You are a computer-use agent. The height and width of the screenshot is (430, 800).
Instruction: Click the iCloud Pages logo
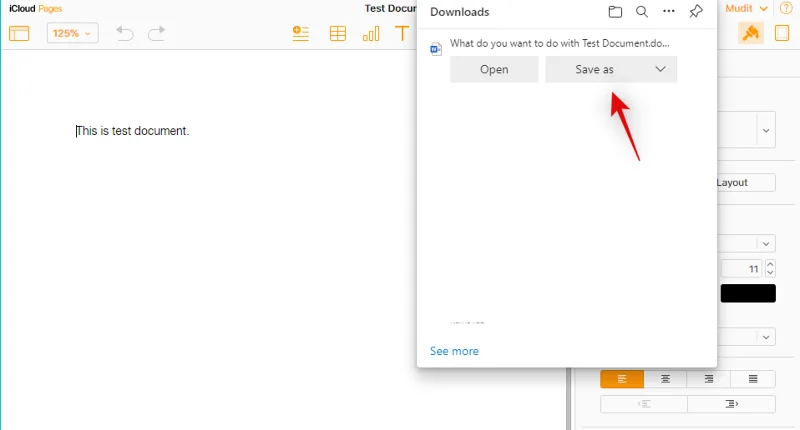click(x=35, y=9)
